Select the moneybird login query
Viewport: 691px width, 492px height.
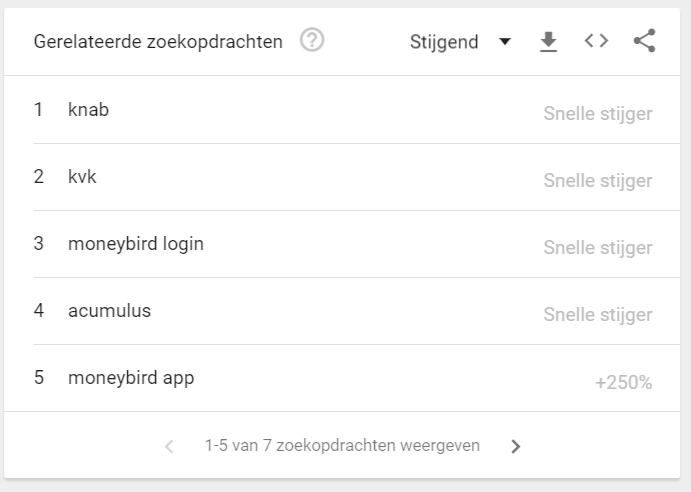(x=136, y=244)
